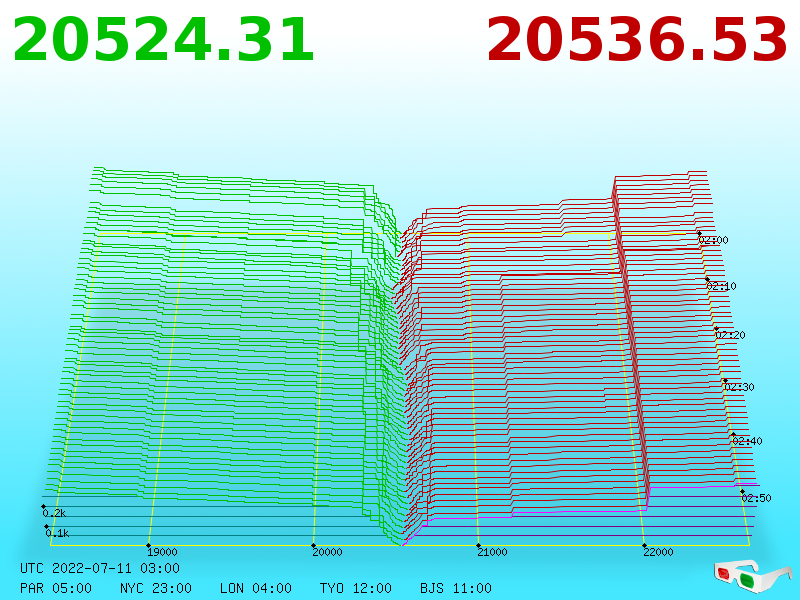This screenshot has height=600, width=800.
Task: Click the green bid price 20524.31
Action: click(163, 40)
